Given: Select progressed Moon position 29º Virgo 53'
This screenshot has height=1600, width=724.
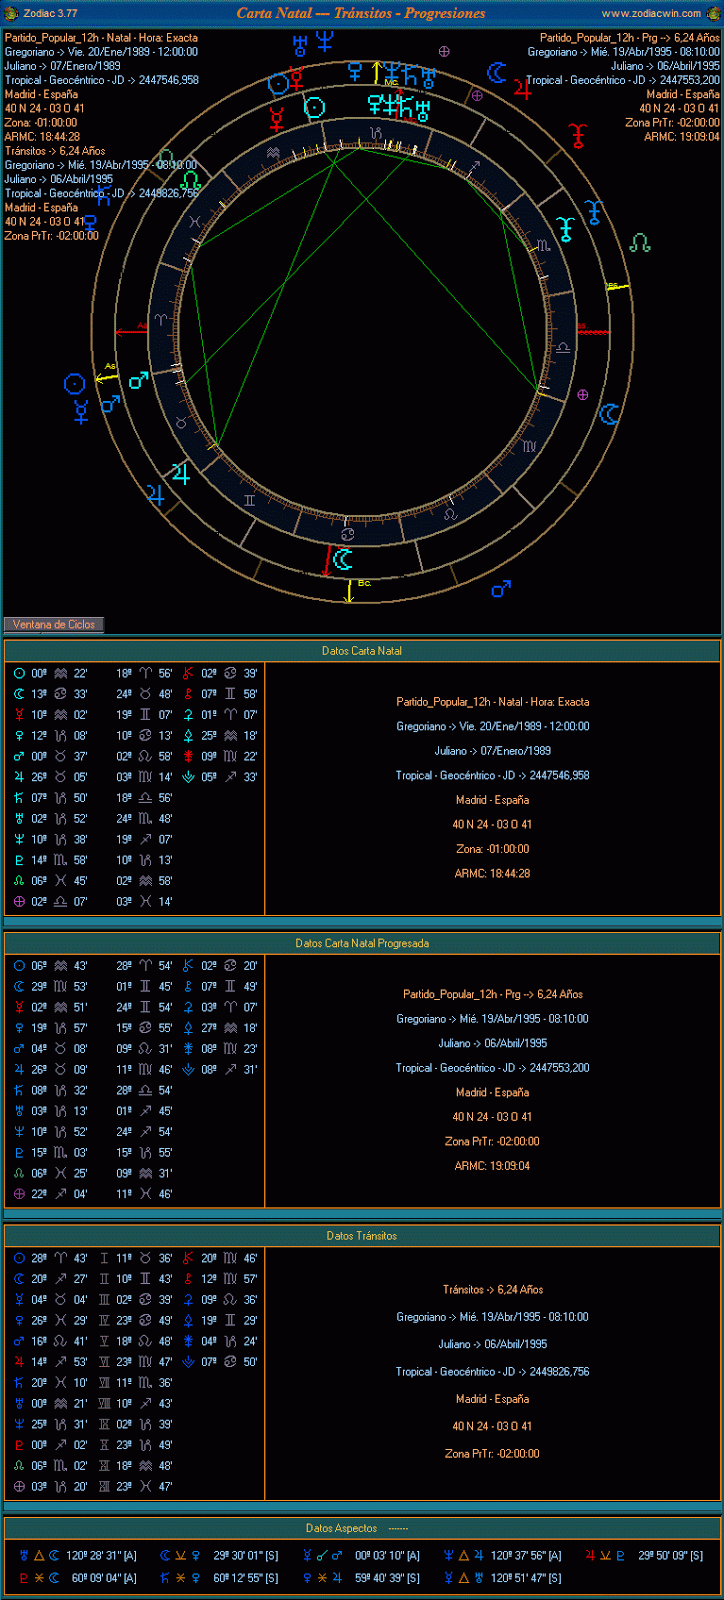Looking at the screenshot, I should 59,986.
